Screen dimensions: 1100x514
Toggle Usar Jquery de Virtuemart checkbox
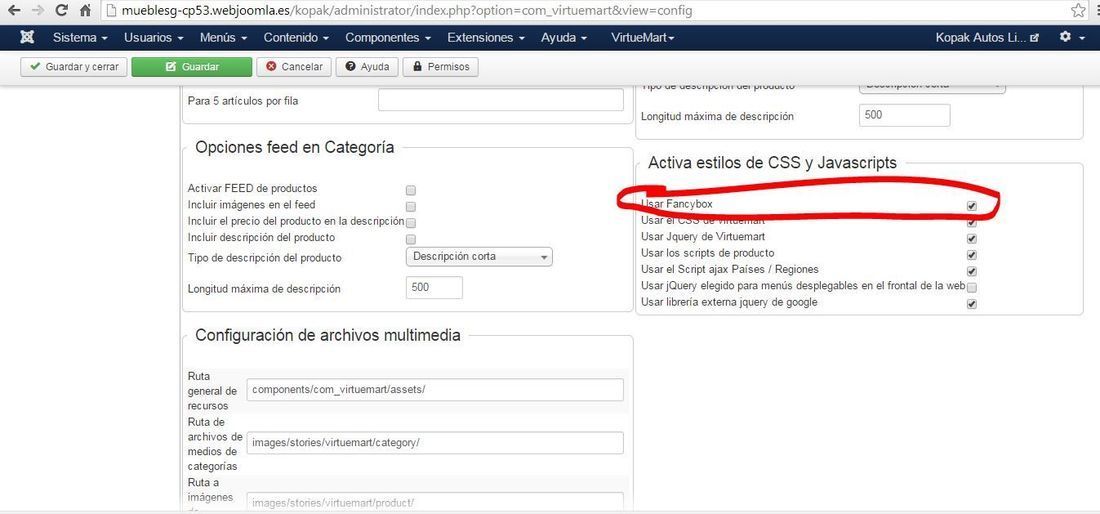972,238
